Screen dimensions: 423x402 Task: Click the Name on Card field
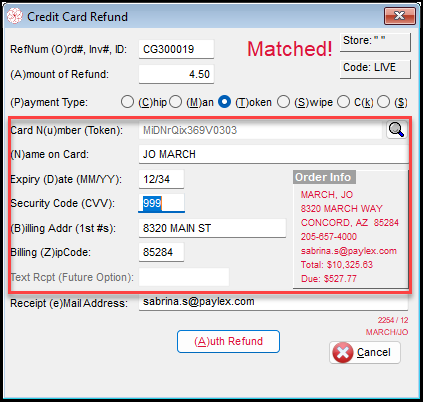coord(274,154)
